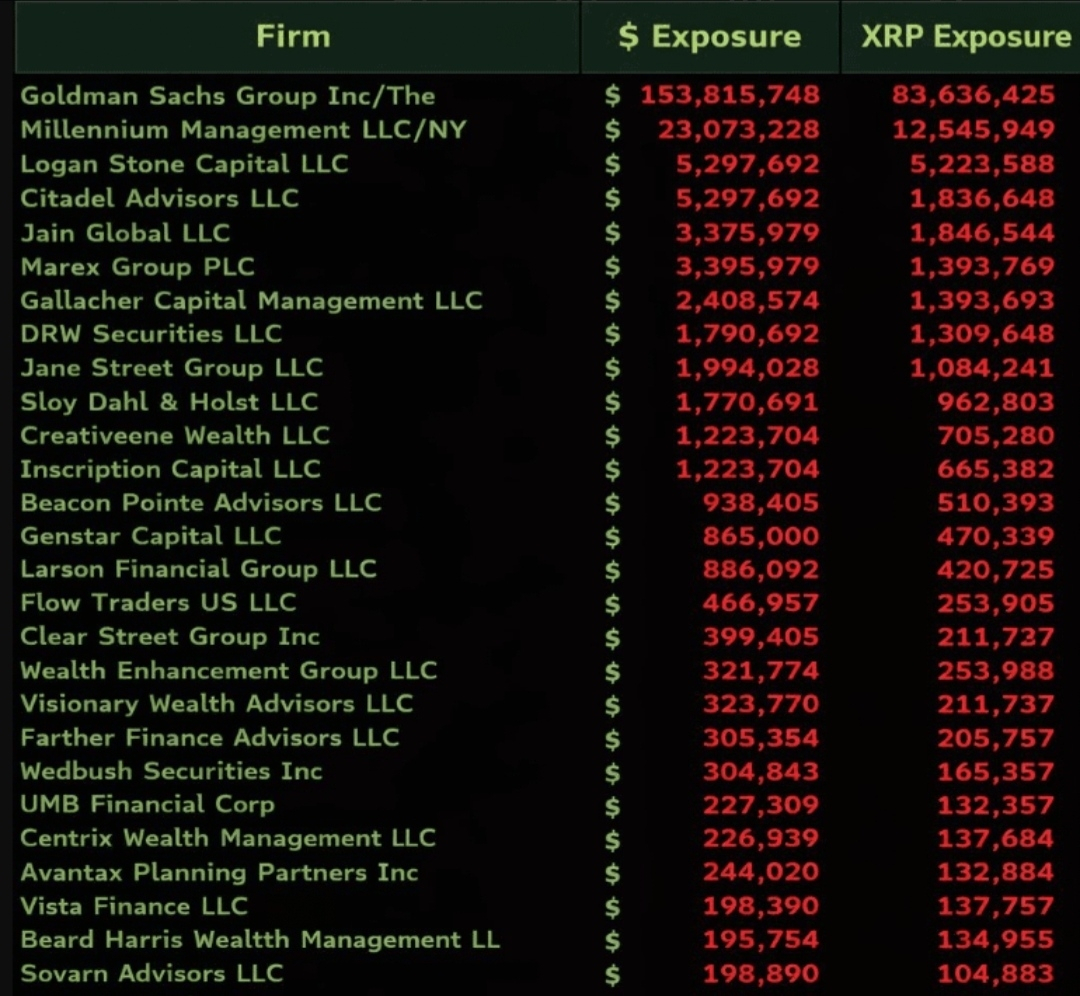The width and height of the screenshot is (1080, 996).
Task: Click Flow Traders US LLC
Action: tap(158, 603)
